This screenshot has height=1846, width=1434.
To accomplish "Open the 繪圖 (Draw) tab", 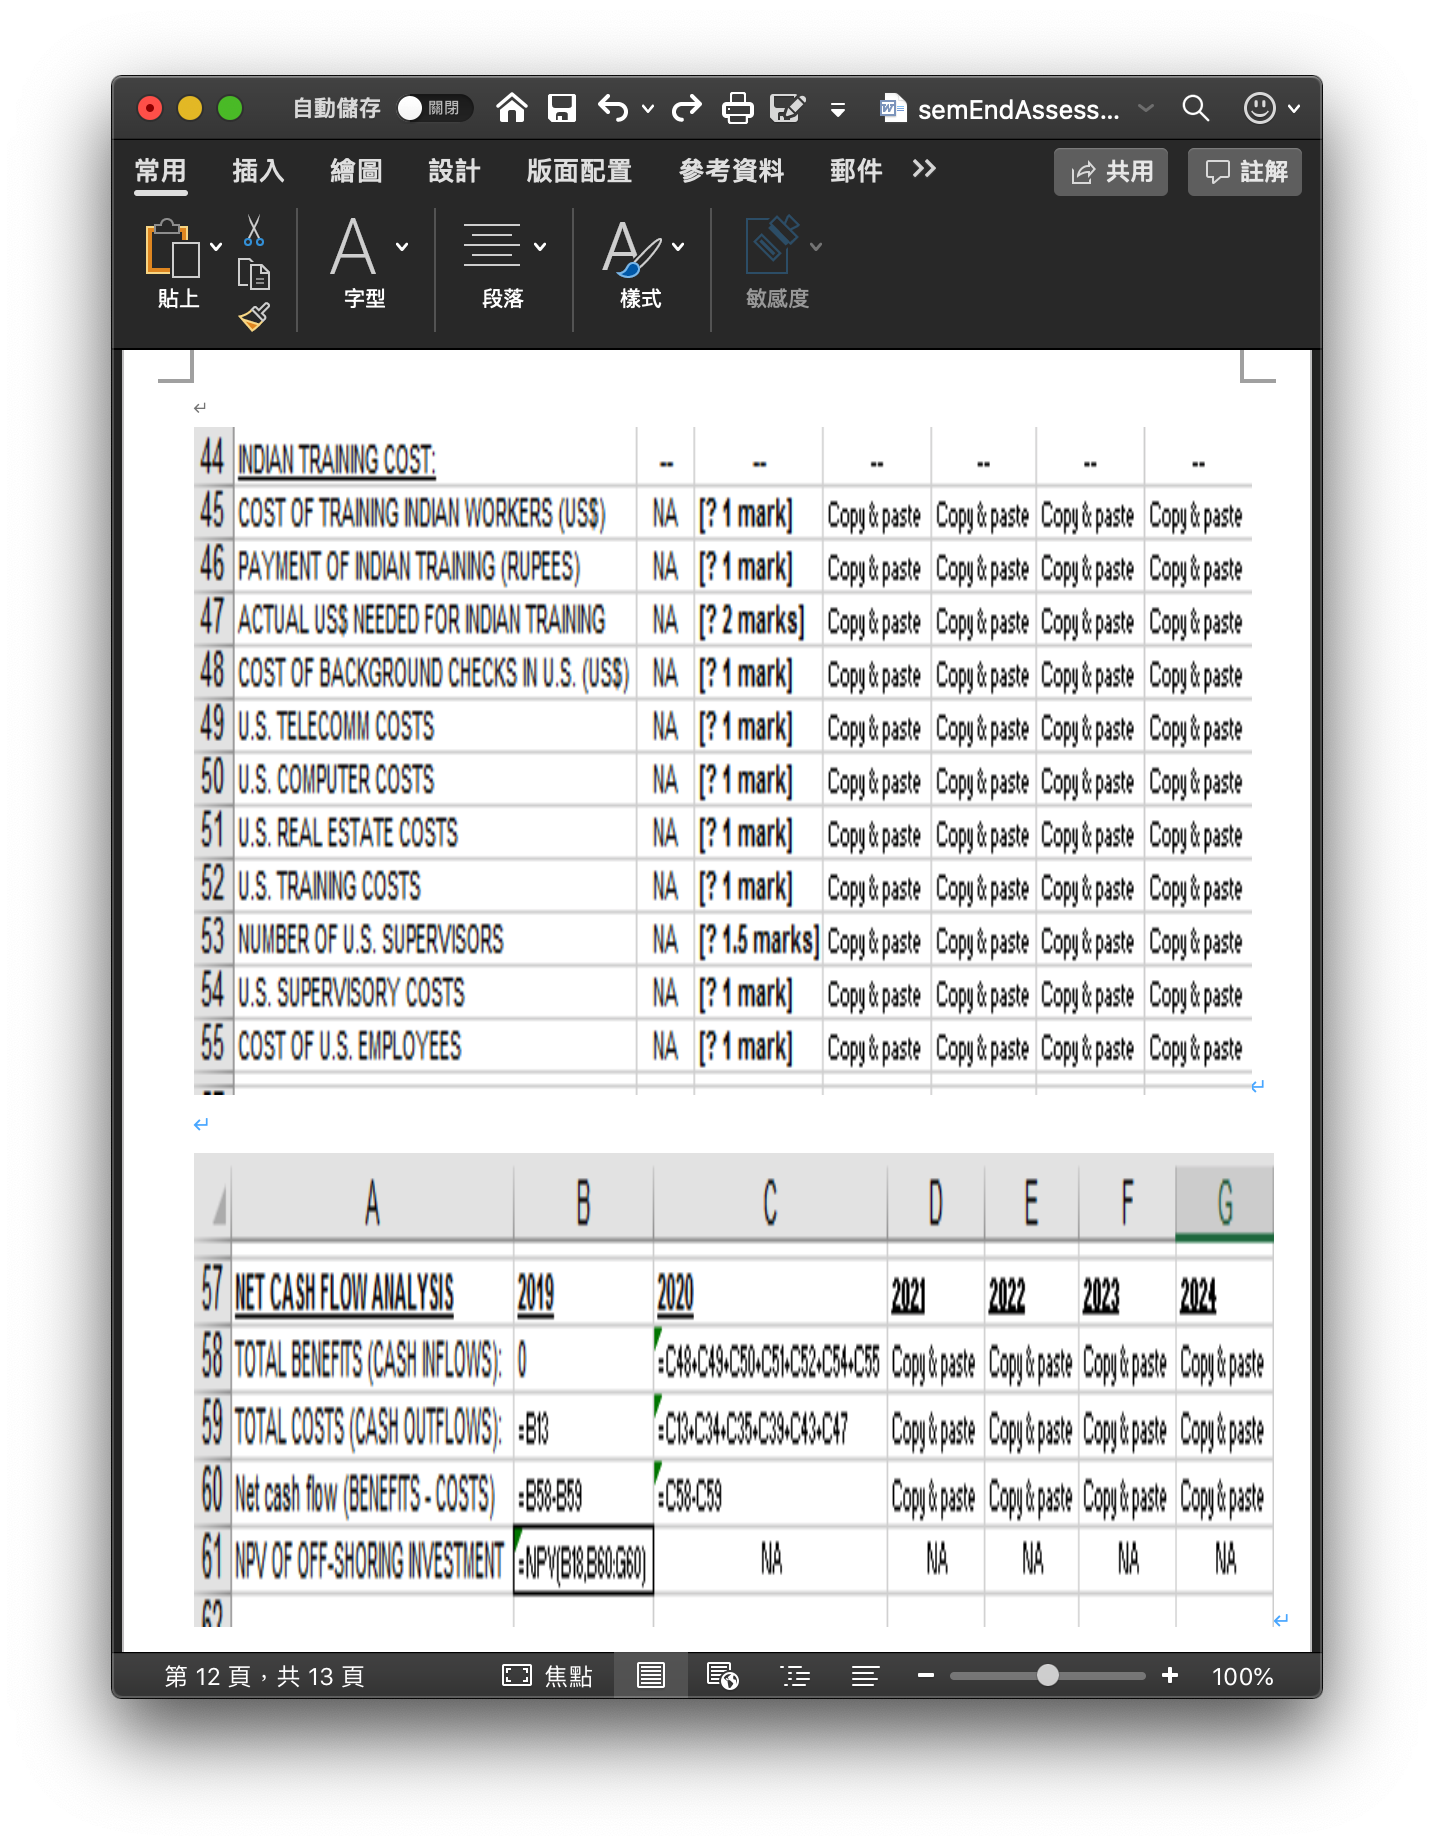I will pyautogui.click(x=356, y=171).
